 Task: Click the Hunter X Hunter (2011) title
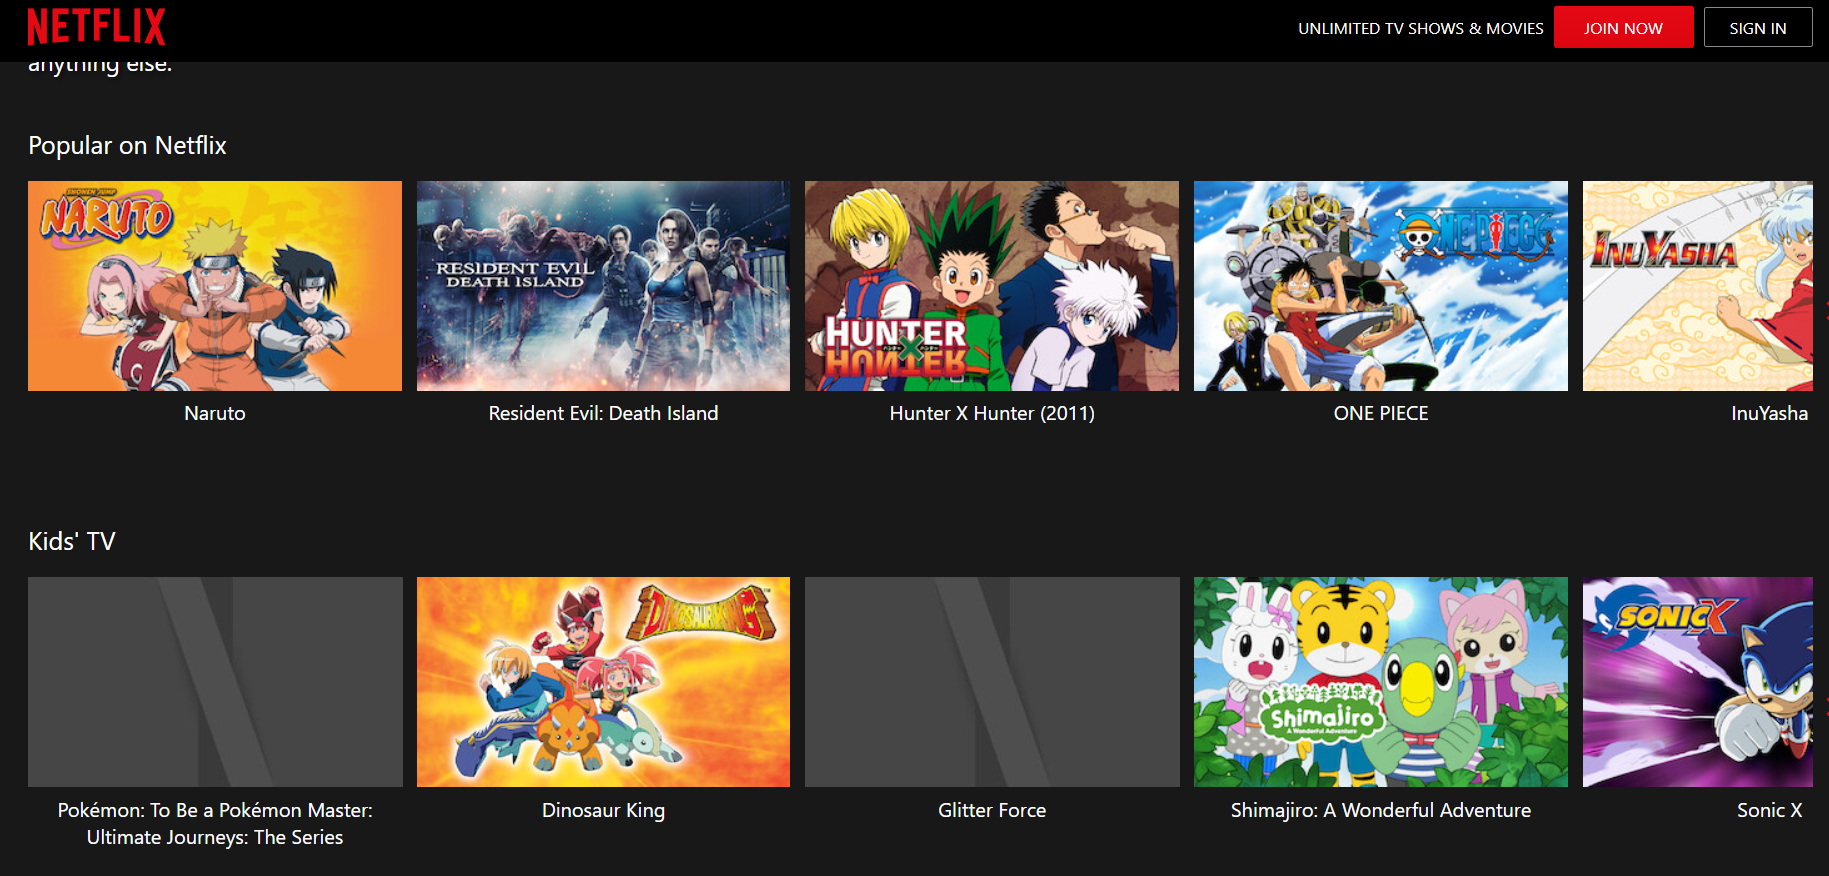click(x=991, y=413)
